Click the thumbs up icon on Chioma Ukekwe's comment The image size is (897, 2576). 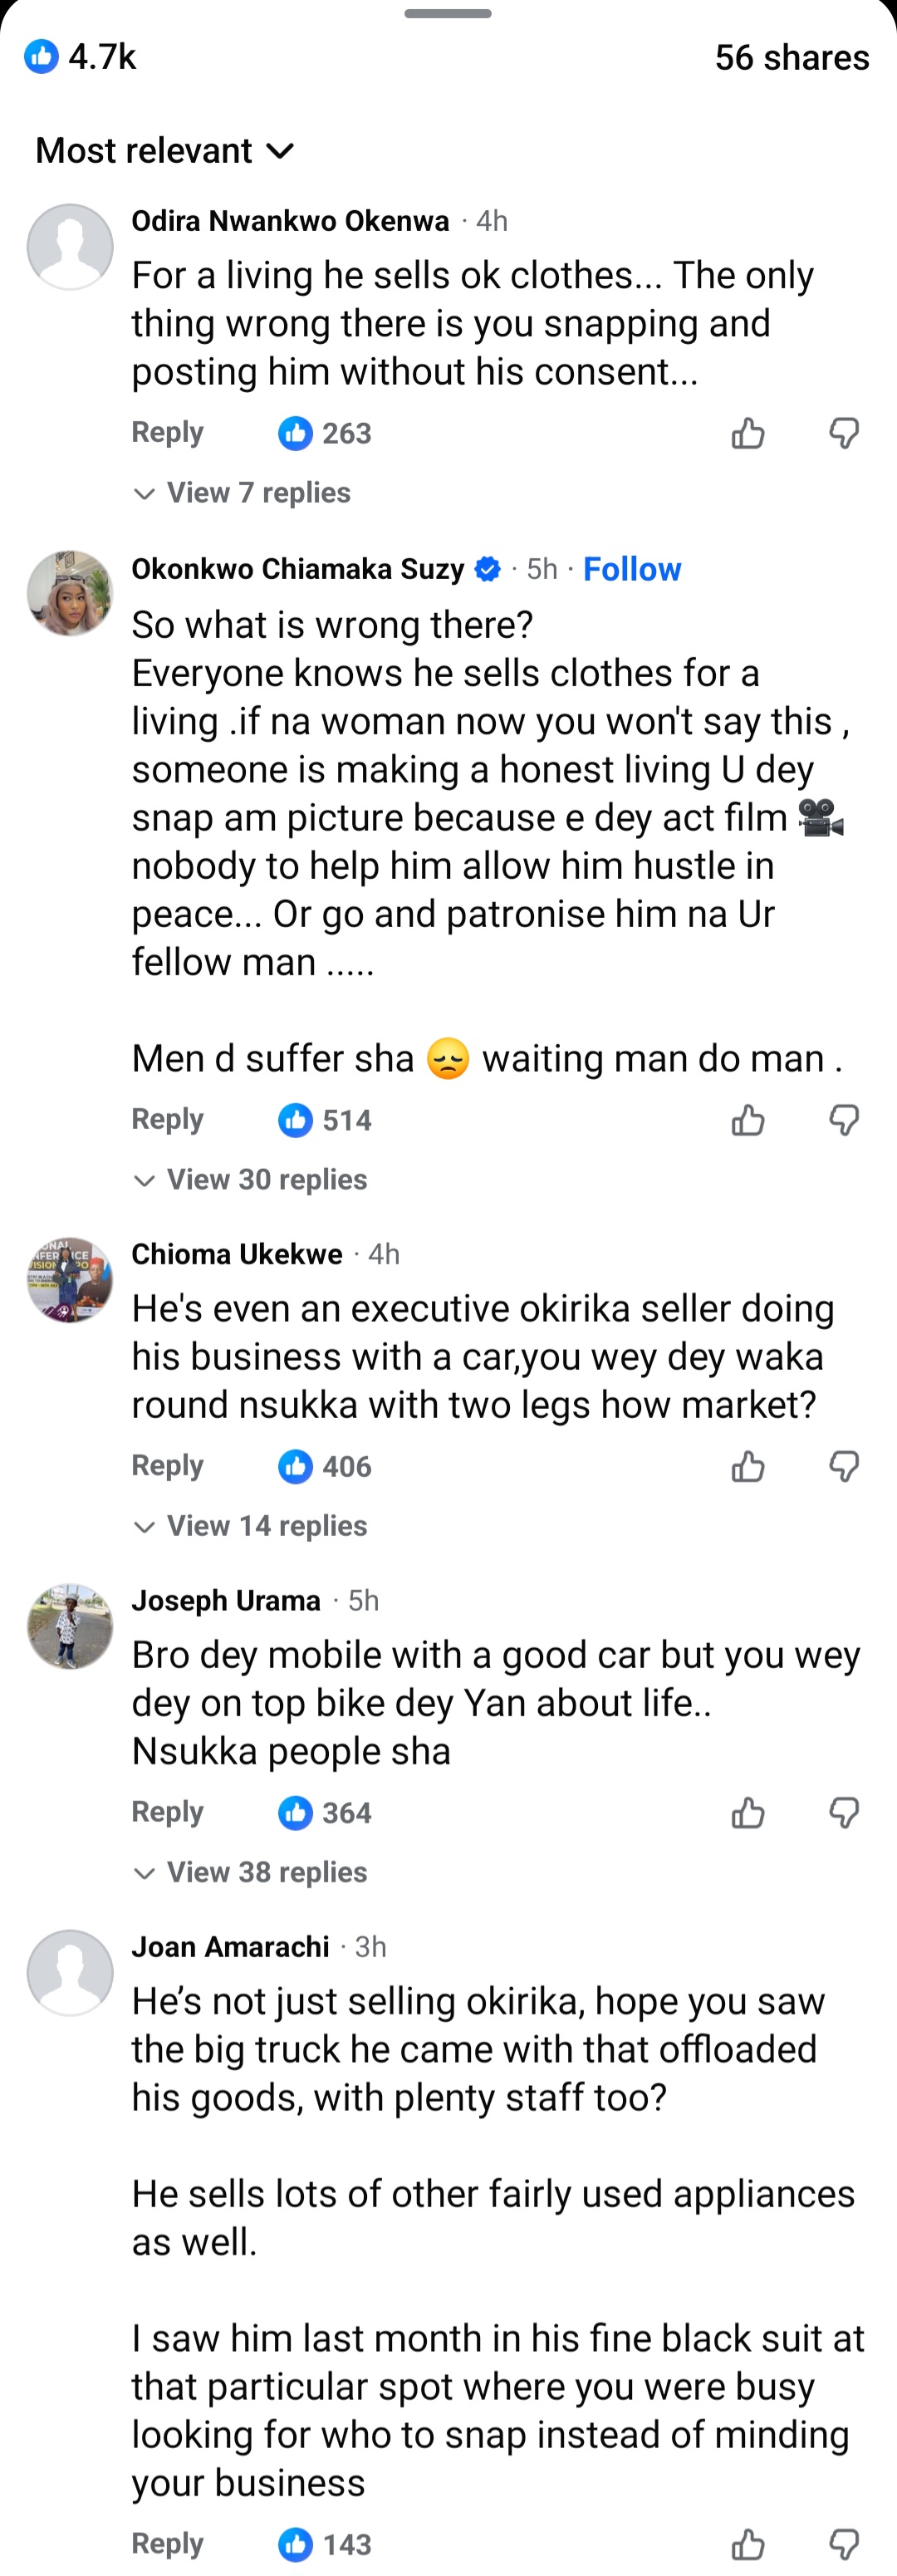coord(747,1467)
